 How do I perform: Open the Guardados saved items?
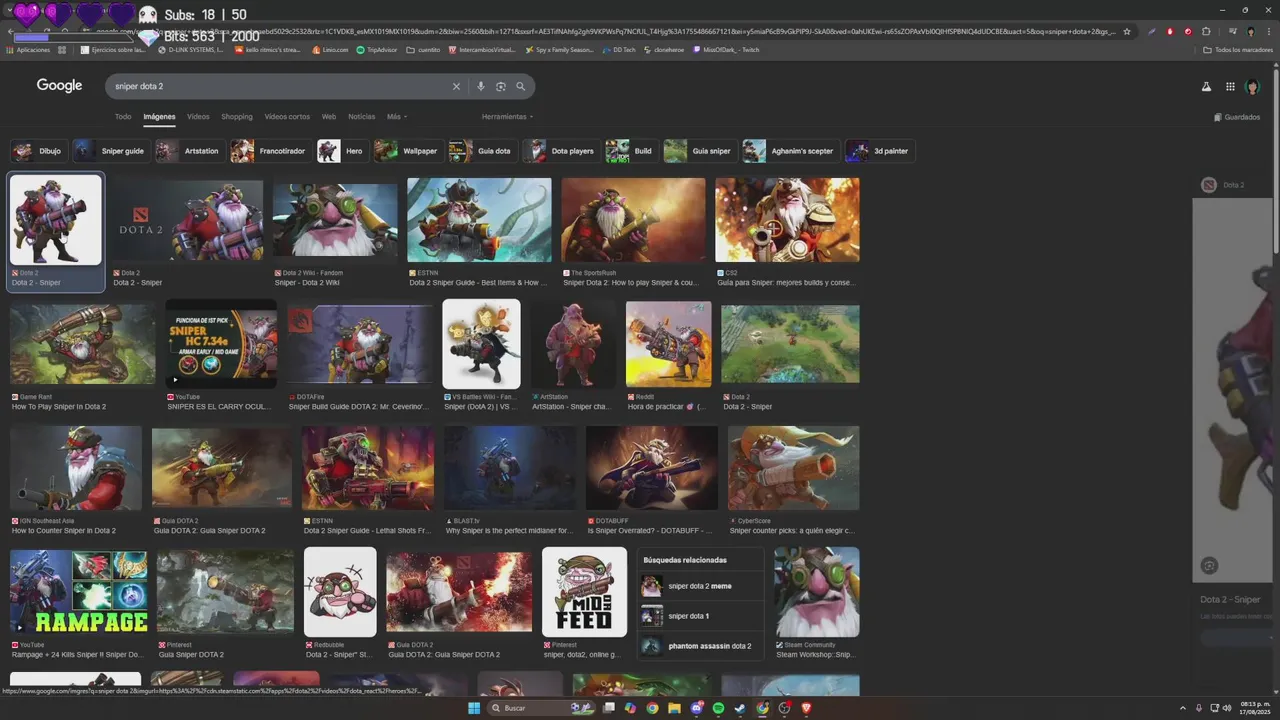point(1237,117)
